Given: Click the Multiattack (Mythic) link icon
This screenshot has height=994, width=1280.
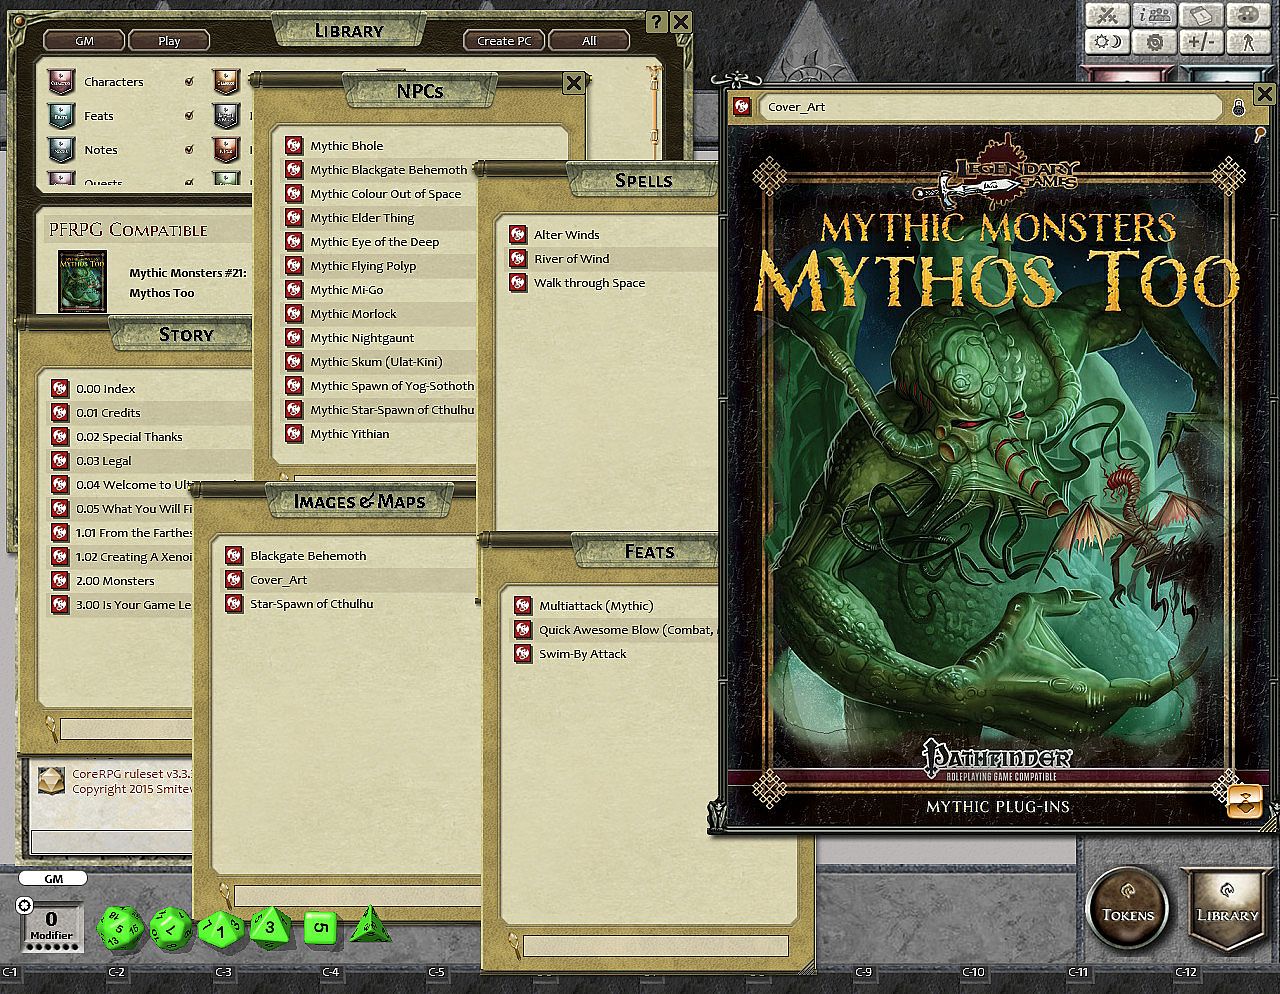Looking at the screenshot, I should (523, 606).
